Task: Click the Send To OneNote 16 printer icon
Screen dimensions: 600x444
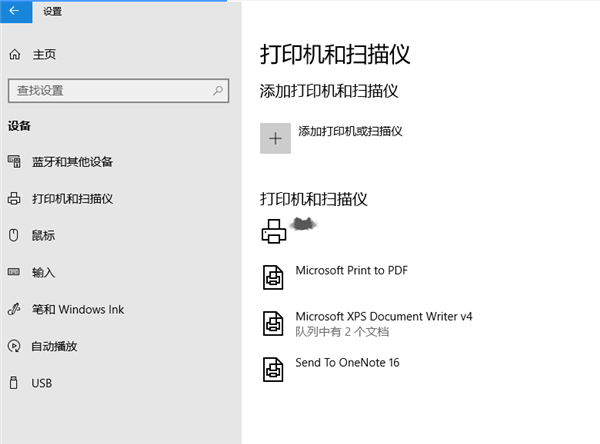Action: [x=274, y=368]
